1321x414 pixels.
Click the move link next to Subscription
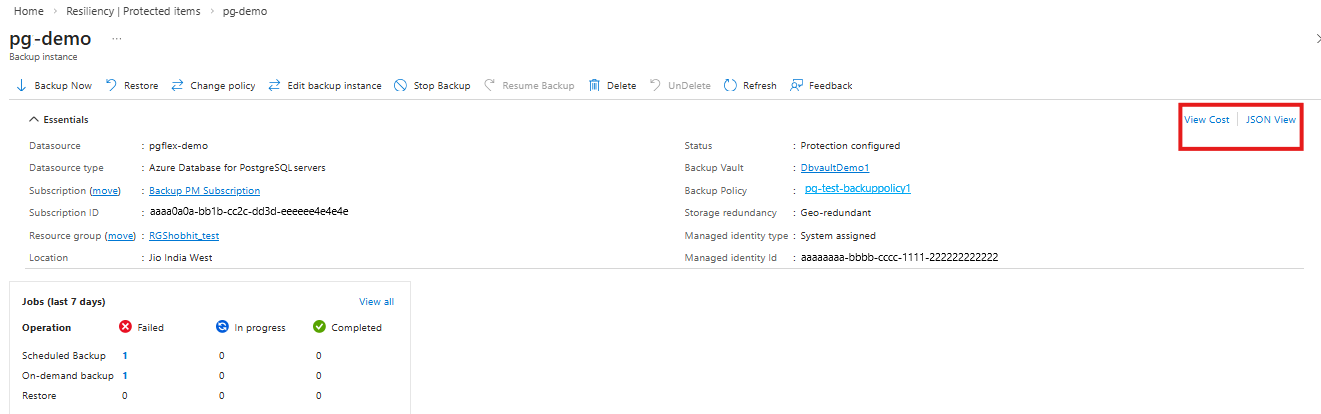105,191
